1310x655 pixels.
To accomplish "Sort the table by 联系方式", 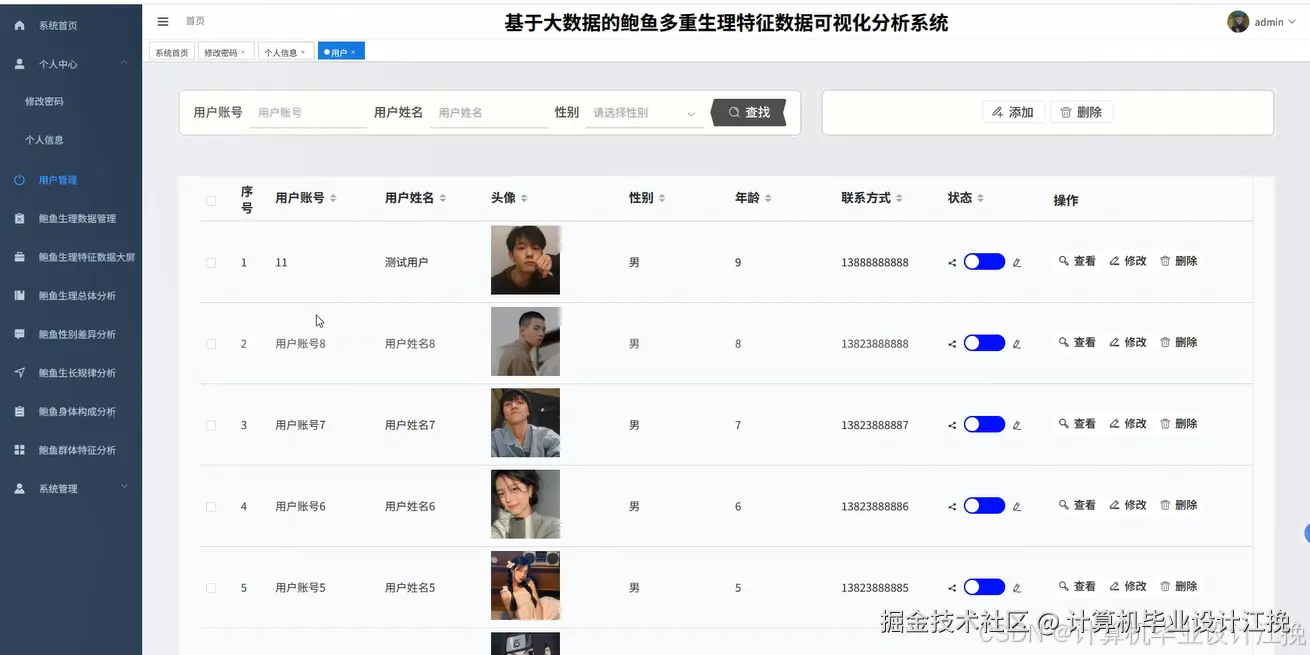I will point(899,198).
